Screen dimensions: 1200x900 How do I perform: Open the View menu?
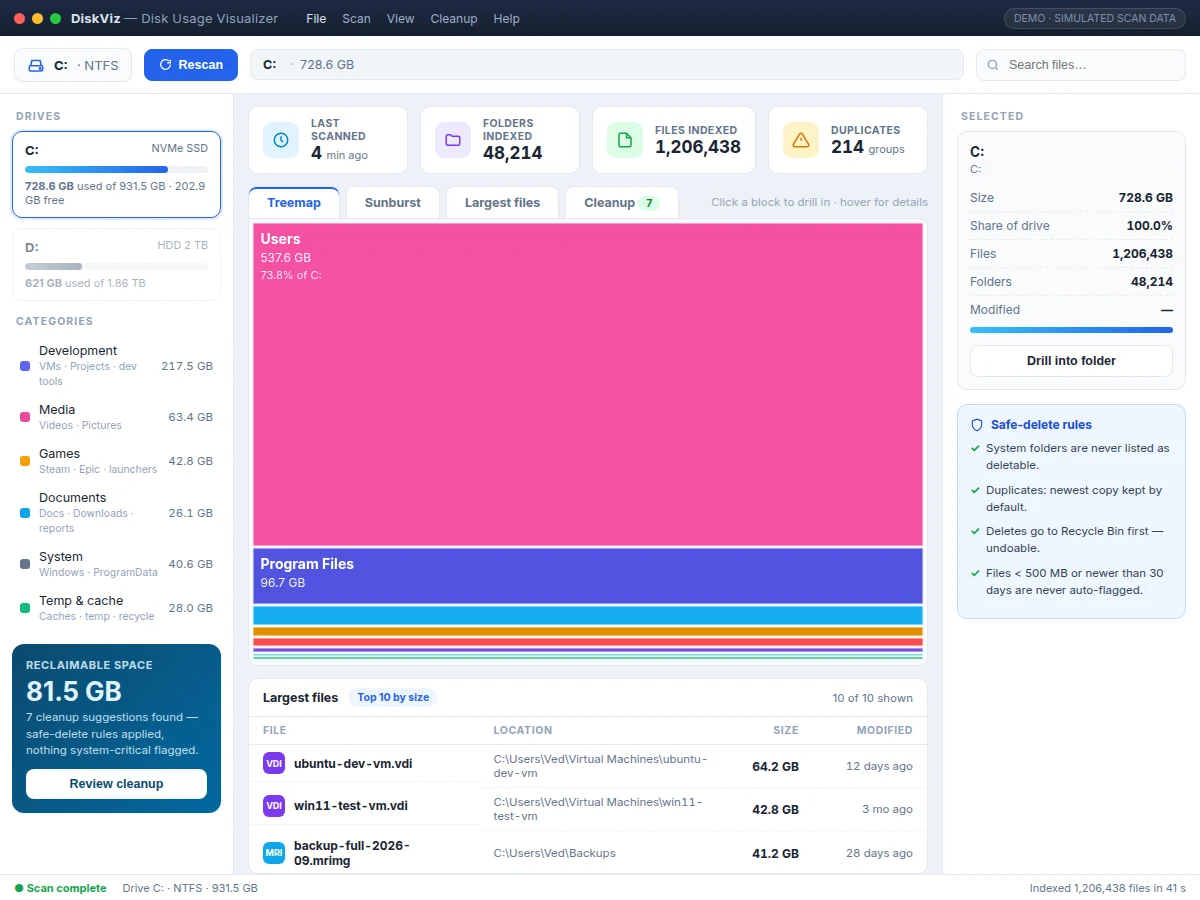[x=401, y=18]
